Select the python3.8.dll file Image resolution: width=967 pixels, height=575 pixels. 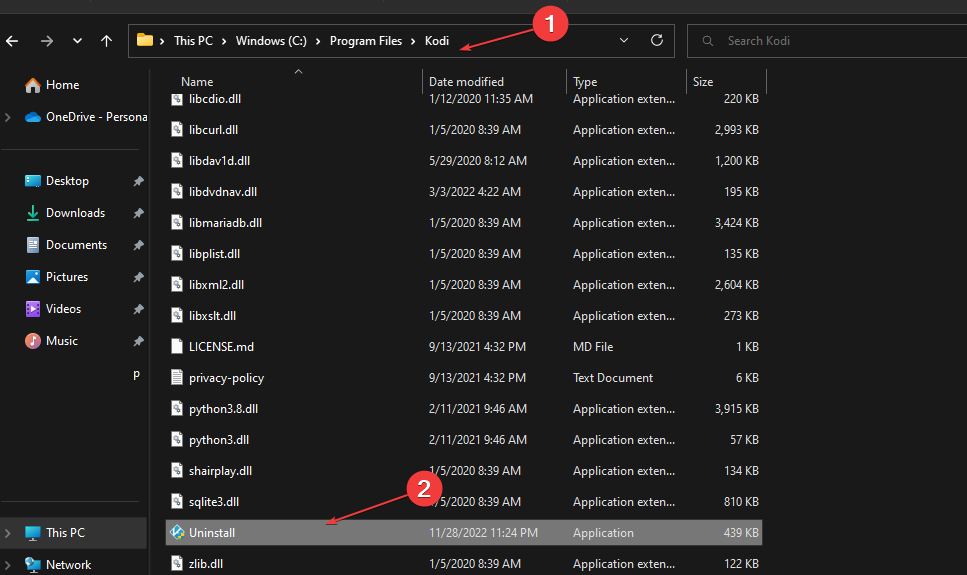[x=223, y=409]
